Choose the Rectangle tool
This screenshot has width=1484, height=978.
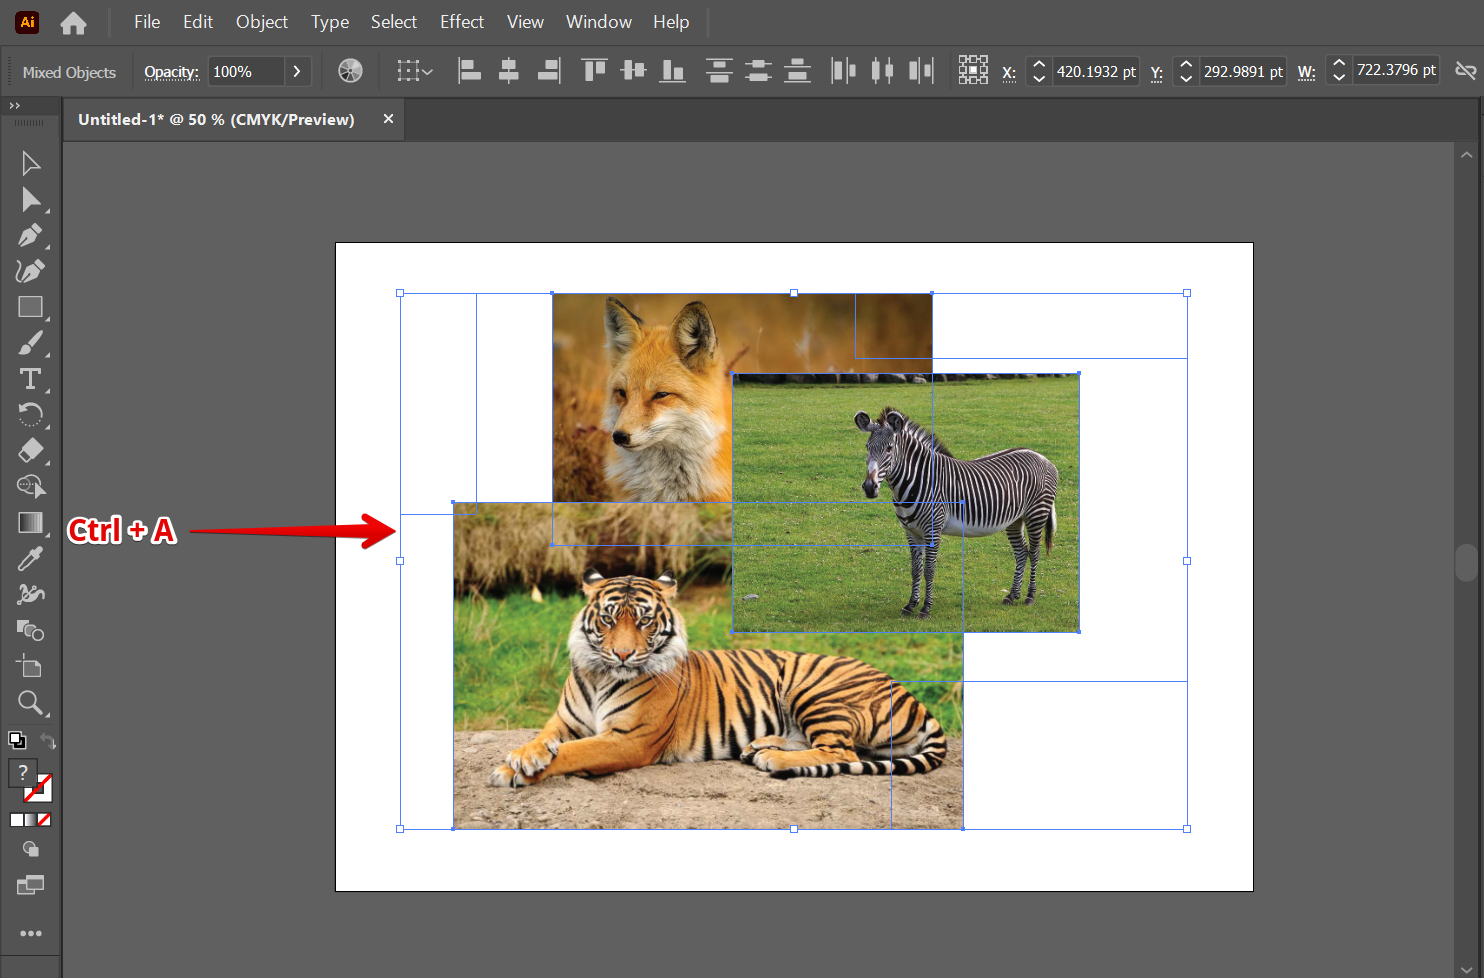(x=30, y=307)
